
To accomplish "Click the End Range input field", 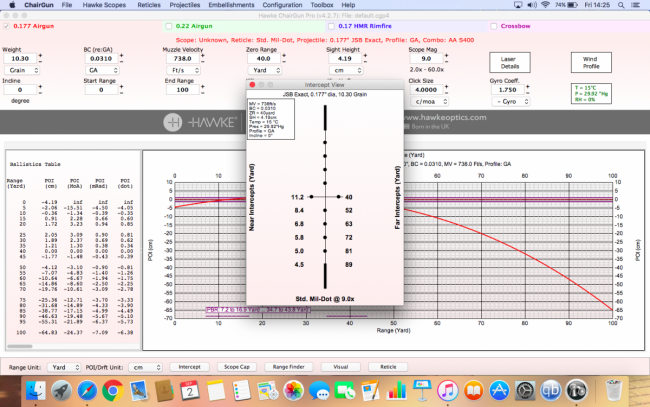I will coord(183,90).
